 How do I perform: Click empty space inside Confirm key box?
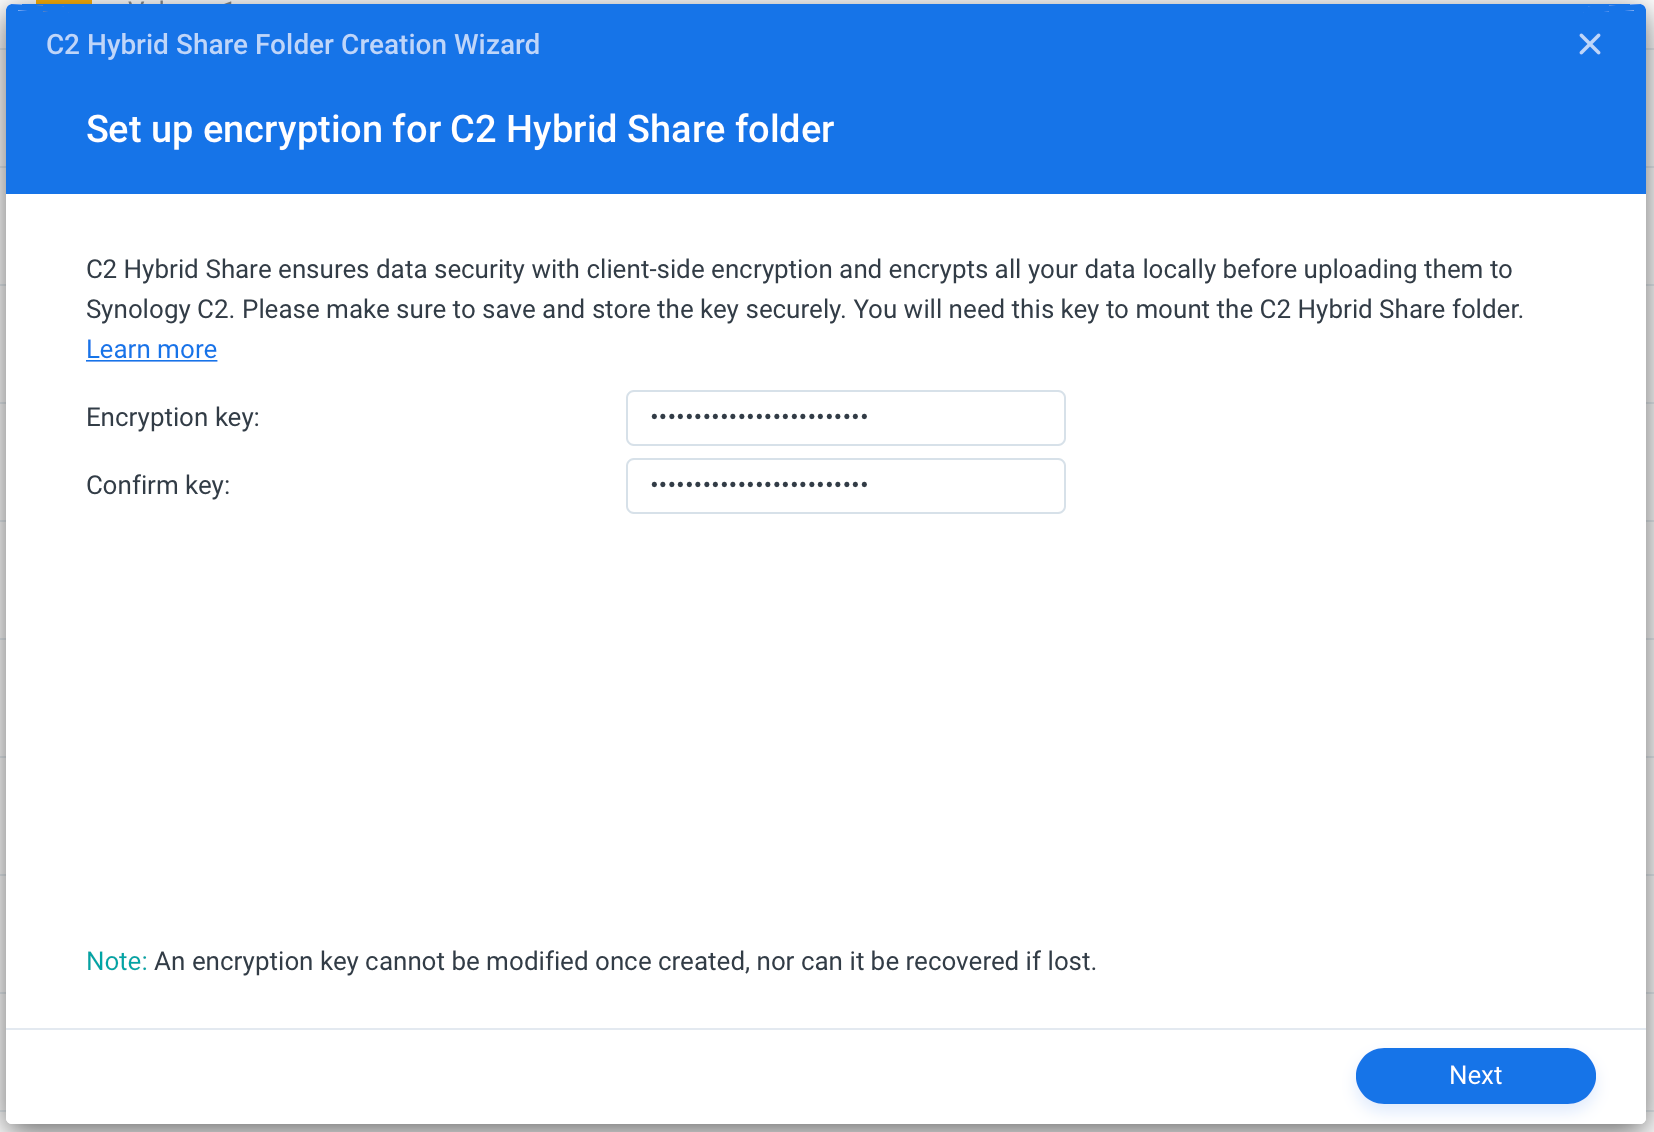[x=965, y=486]
